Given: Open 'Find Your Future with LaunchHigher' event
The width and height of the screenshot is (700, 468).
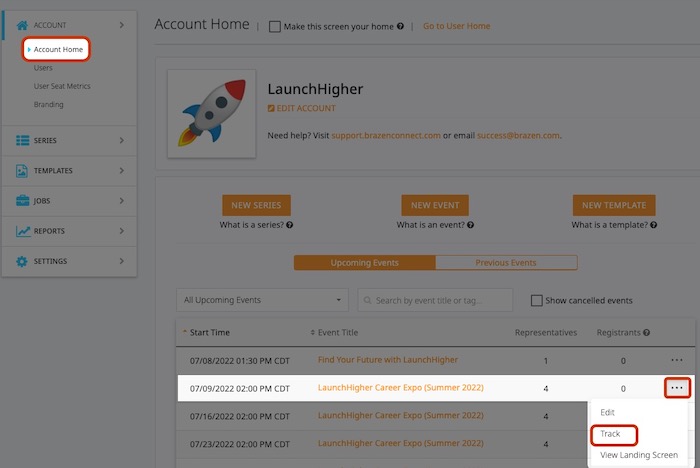Looking at the screenshot, I should point(388,360).
